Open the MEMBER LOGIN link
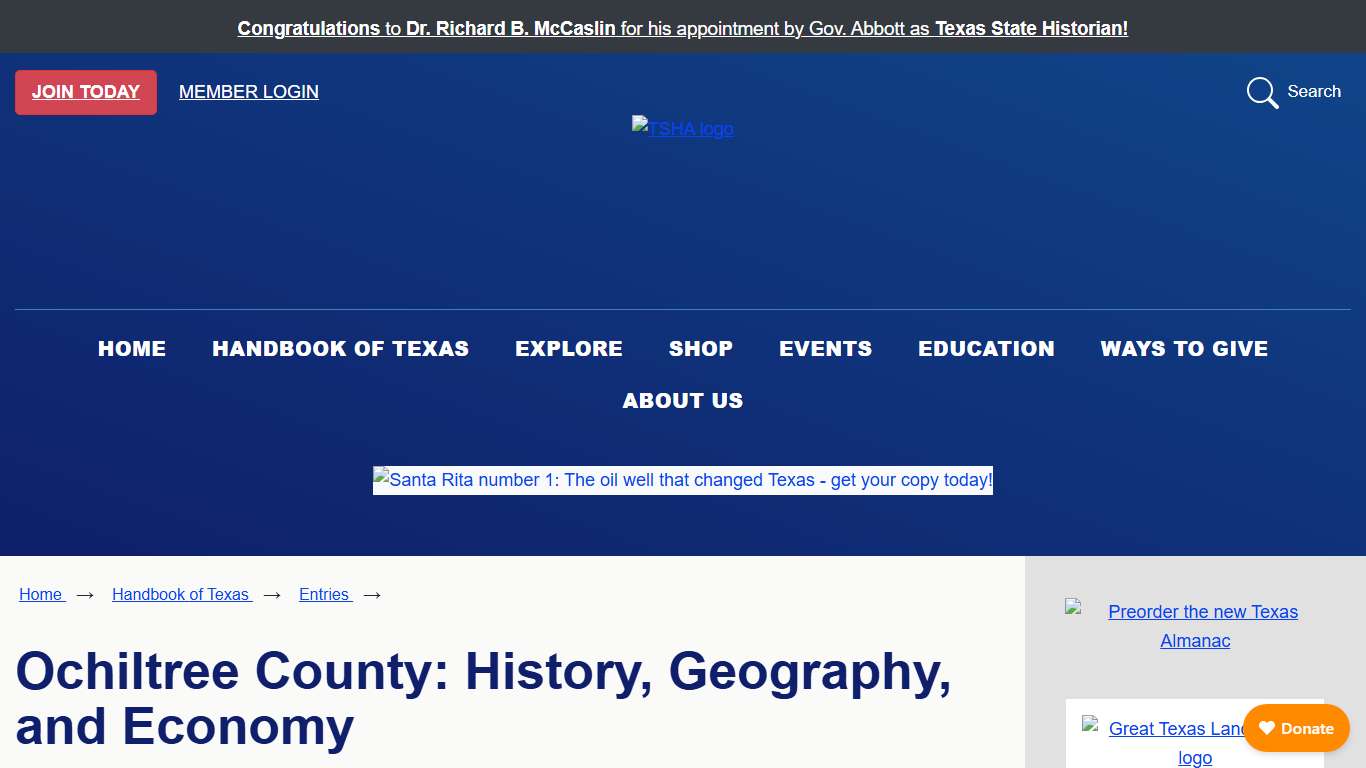 pyautogui.click(x=249, y=92)
